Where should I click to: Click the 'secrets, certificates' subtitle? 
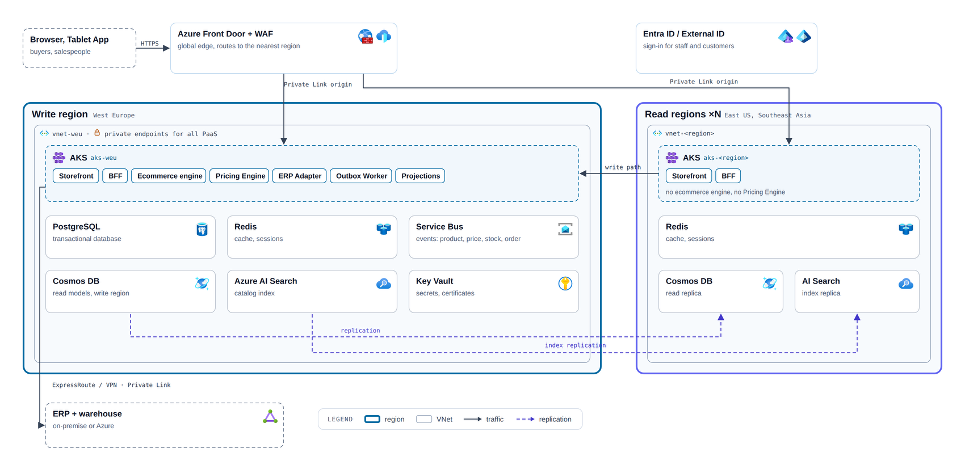coord(445,293)
